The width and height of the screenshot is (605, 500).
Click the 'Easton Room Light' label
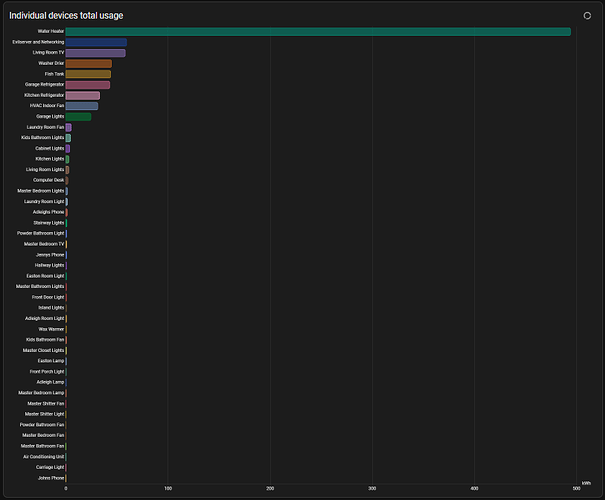point(45,276)
